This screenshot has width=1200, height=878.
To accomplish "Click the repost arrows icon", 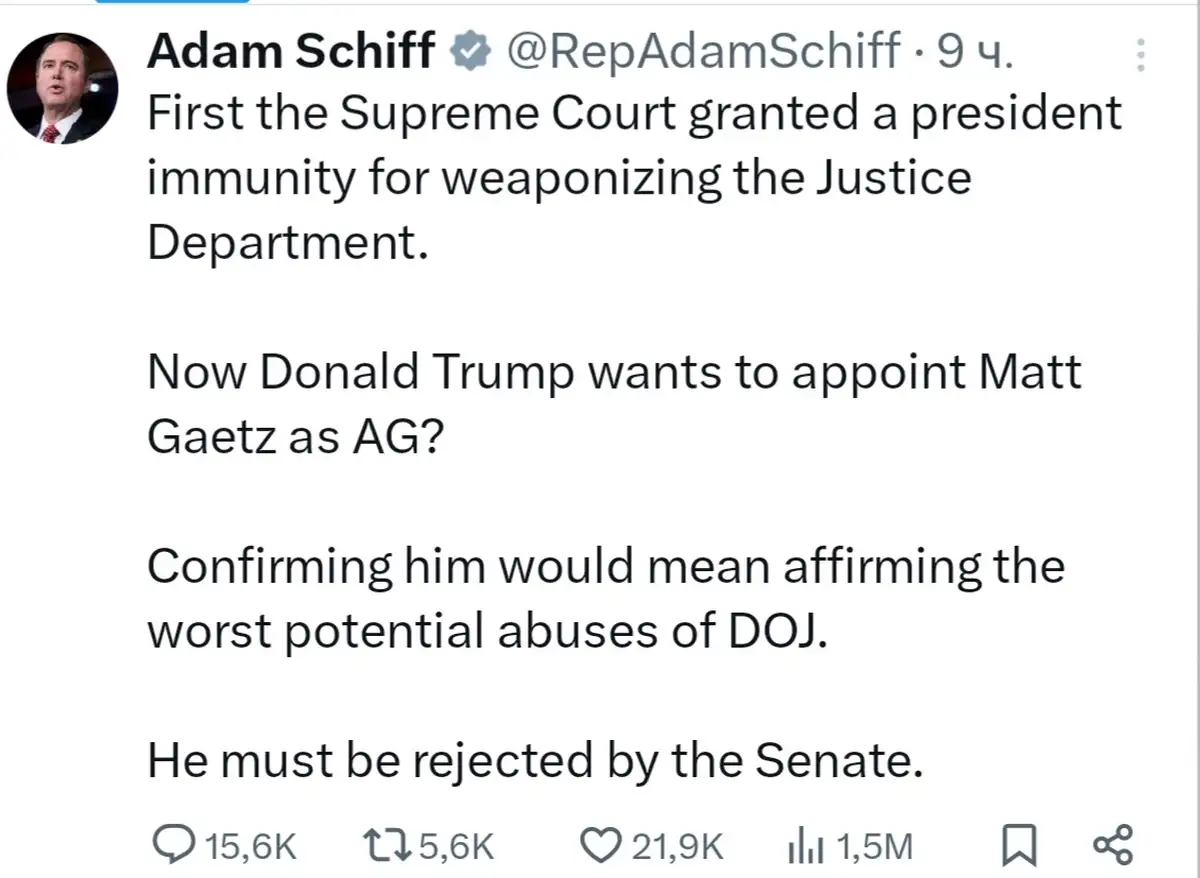I will point(387,846).
